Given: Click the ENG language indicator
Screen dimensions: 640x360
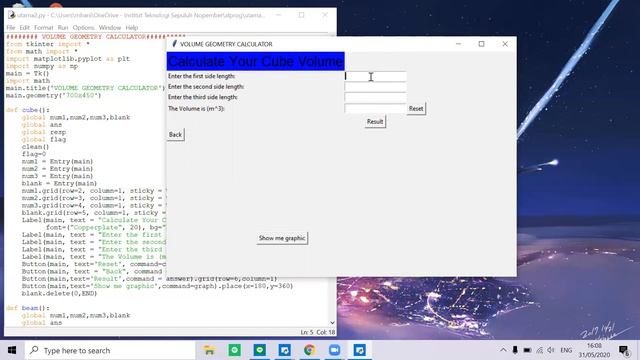Looking at the screenshot, I should pyautogui.click(x=566, y=350).
